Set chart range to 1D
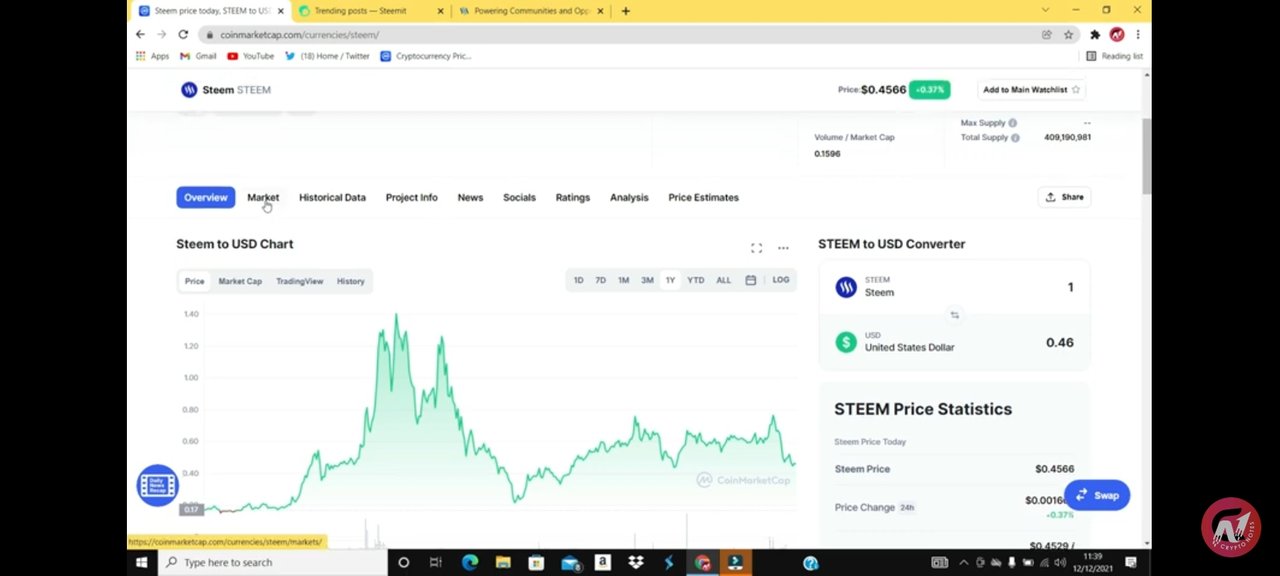Viewport: 1280px width, 576px height. pos(578,280)
